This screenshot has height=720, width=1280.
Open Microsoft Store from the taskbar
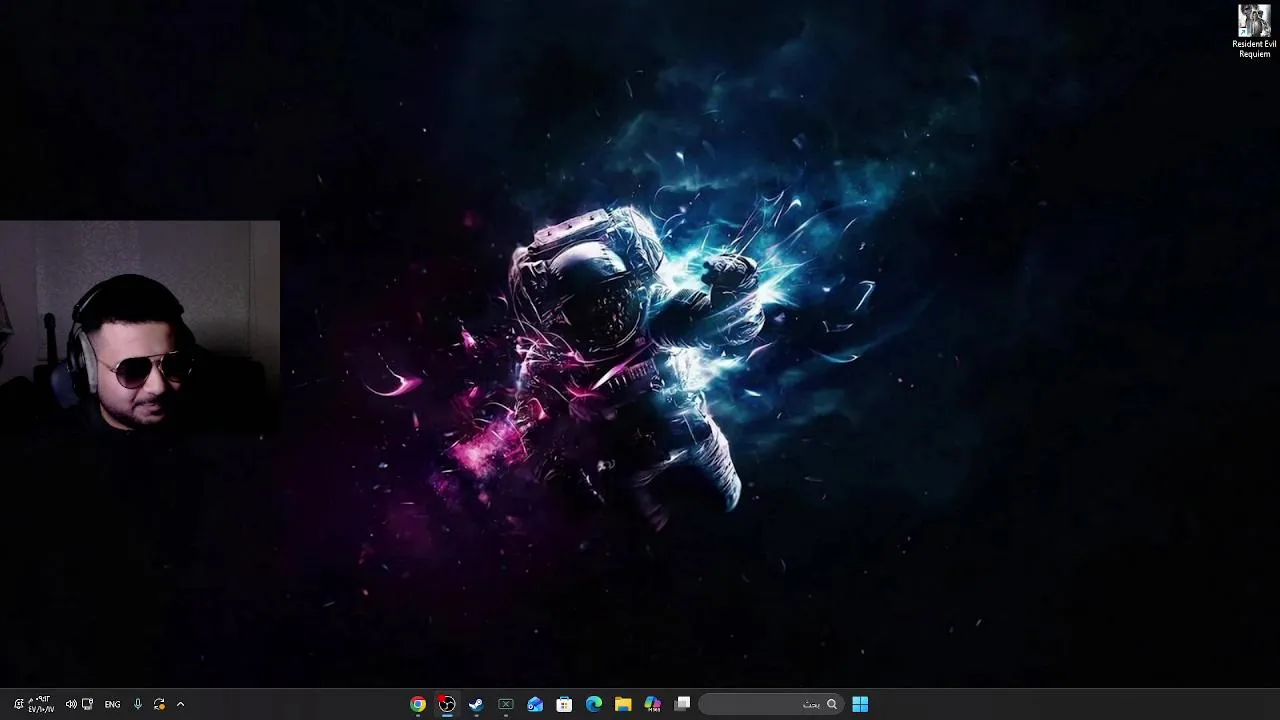tap(564, 704)
